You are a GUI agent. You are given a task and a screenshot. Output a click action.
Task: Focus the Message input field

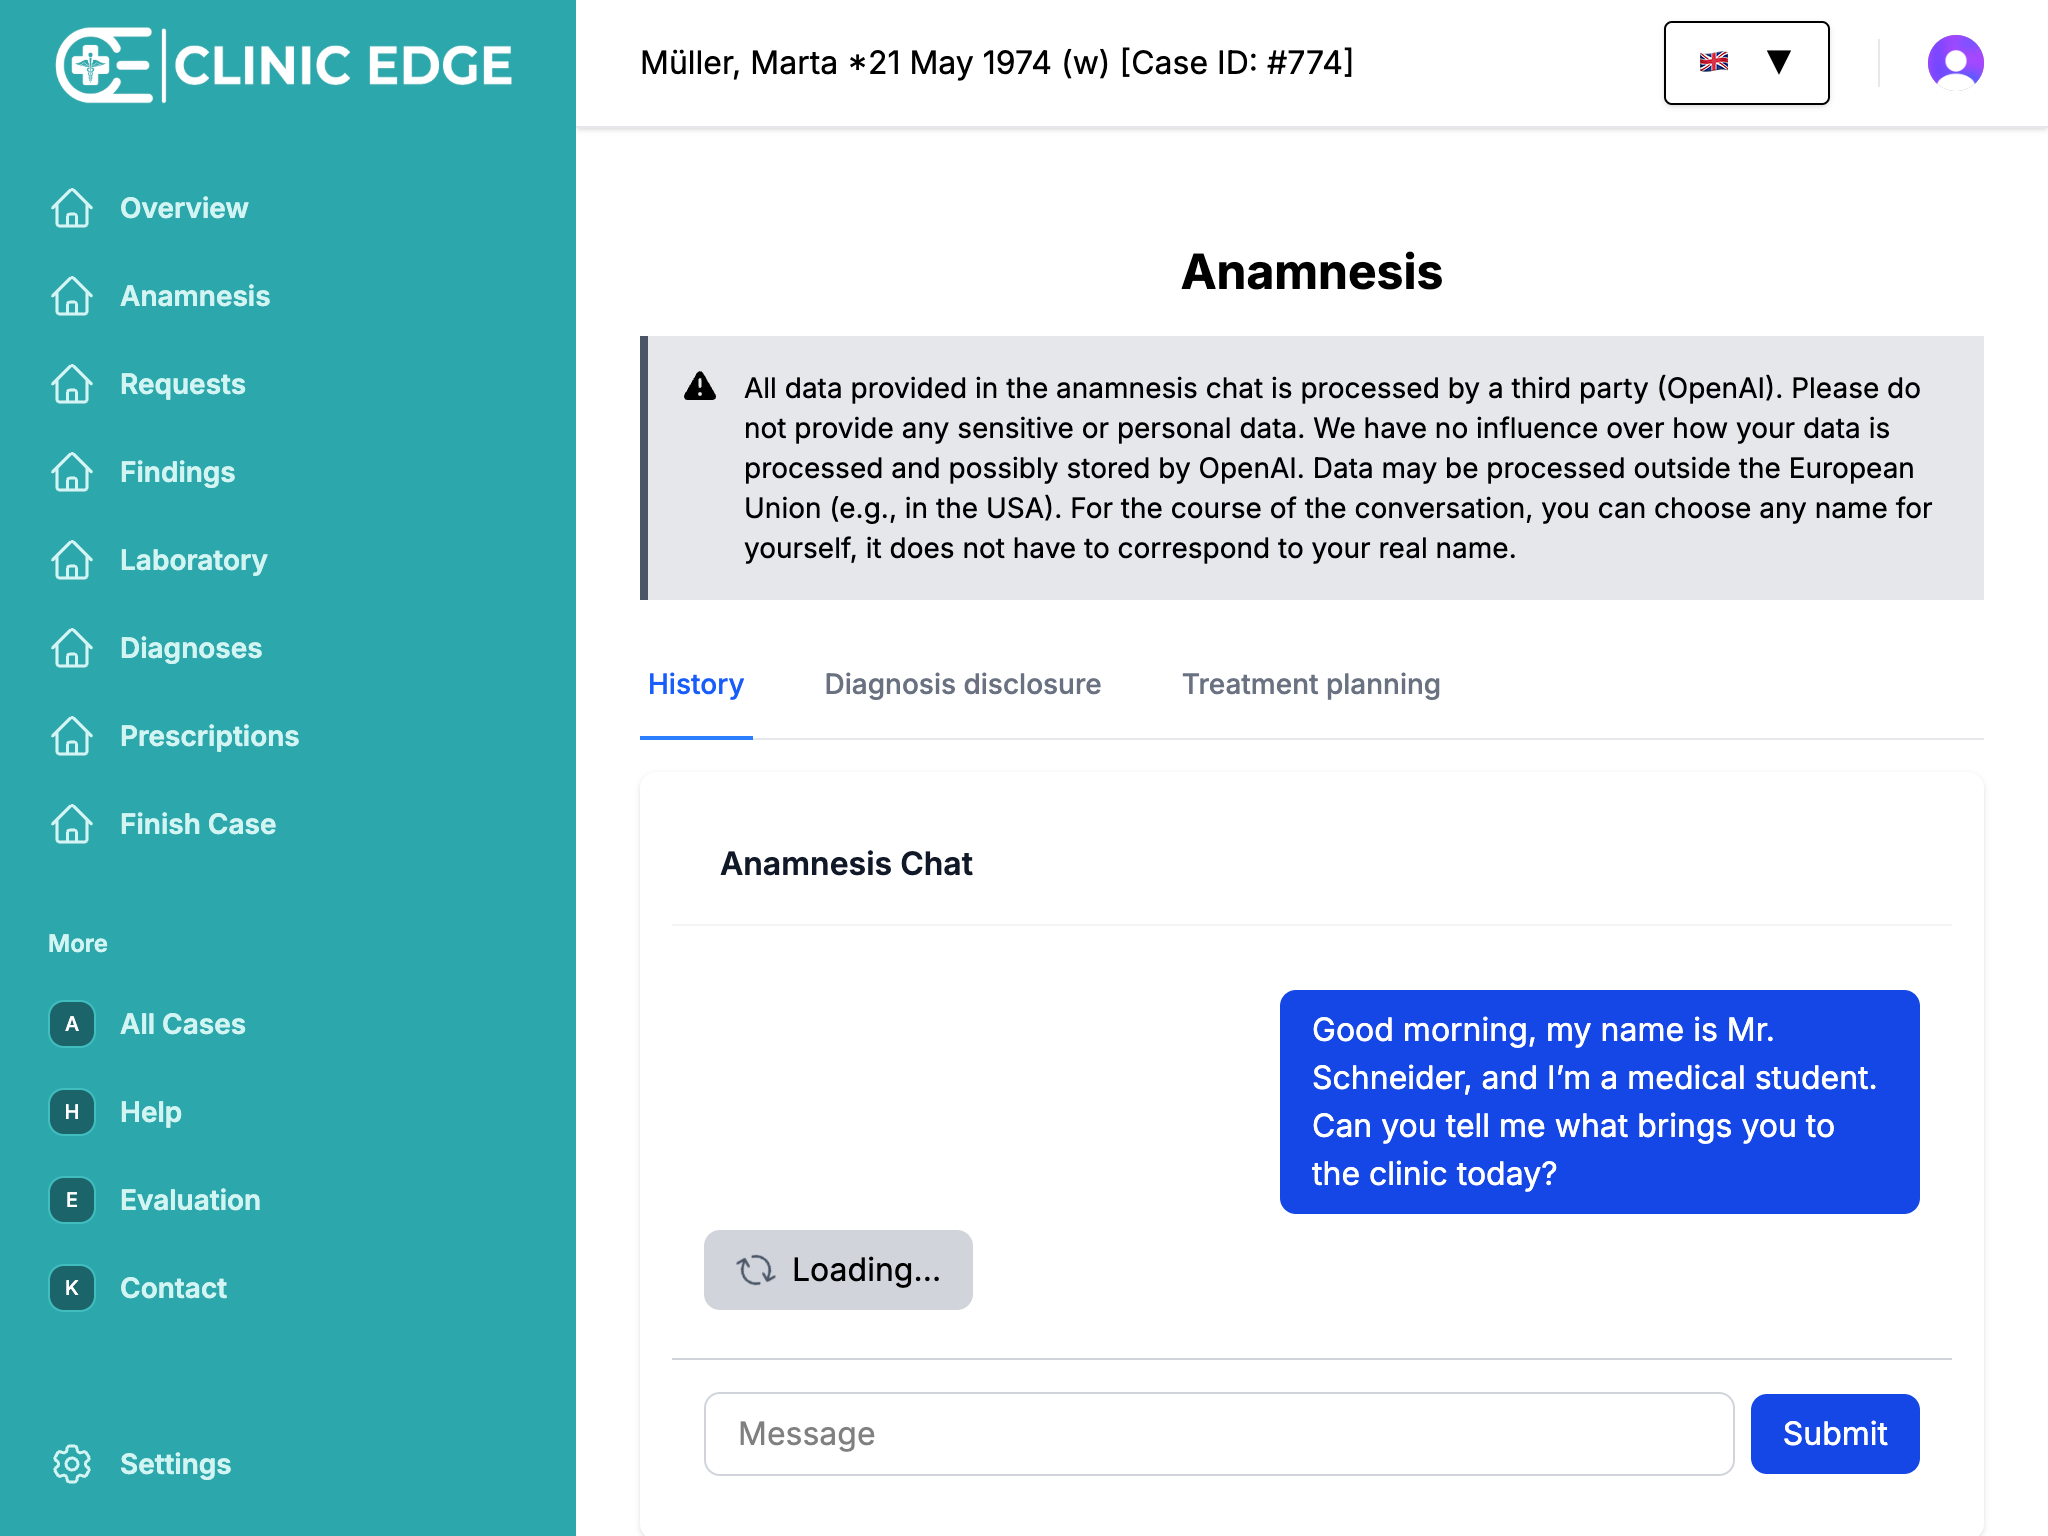[x=1218, y=1434]
